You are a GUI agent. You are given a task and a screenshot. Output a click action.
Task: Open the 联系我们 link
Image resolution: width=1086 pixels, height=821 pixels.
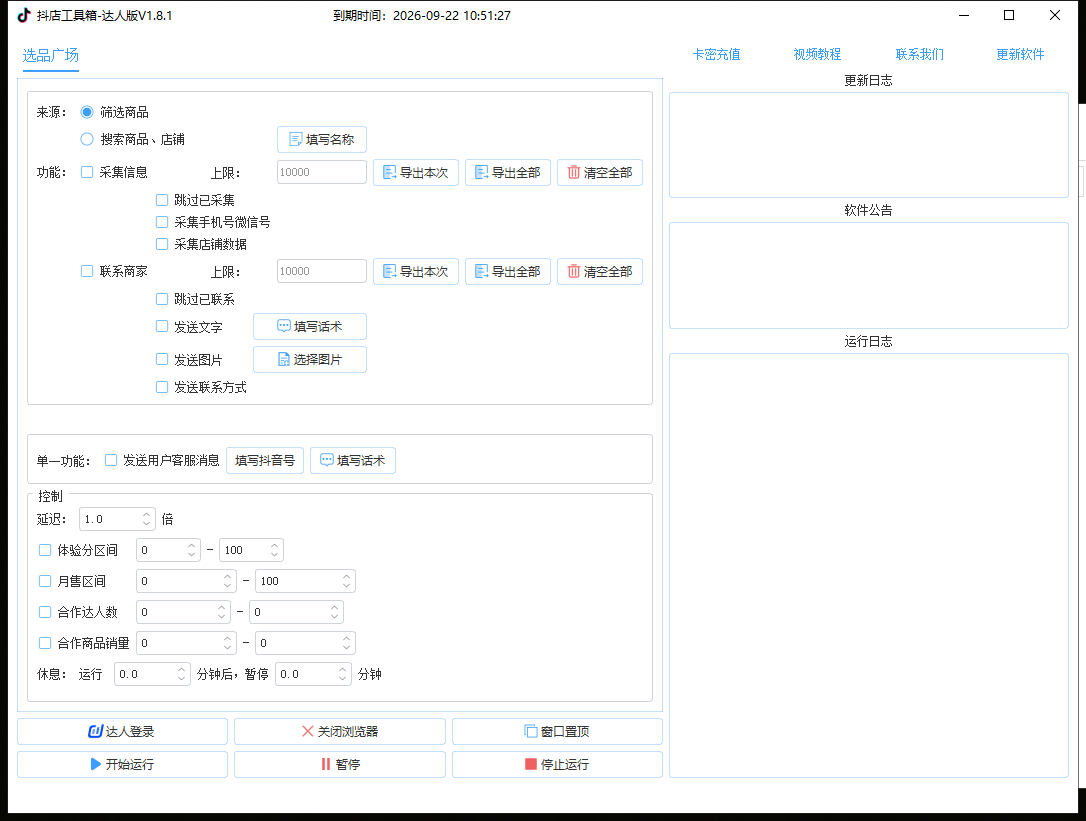[919, 55]
